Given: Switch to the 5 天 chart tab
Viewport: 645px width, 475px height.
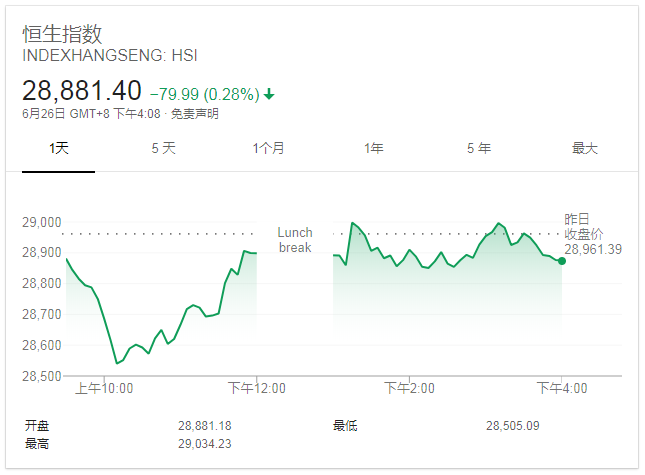Looking at the screenshot, I should (163, 148).
